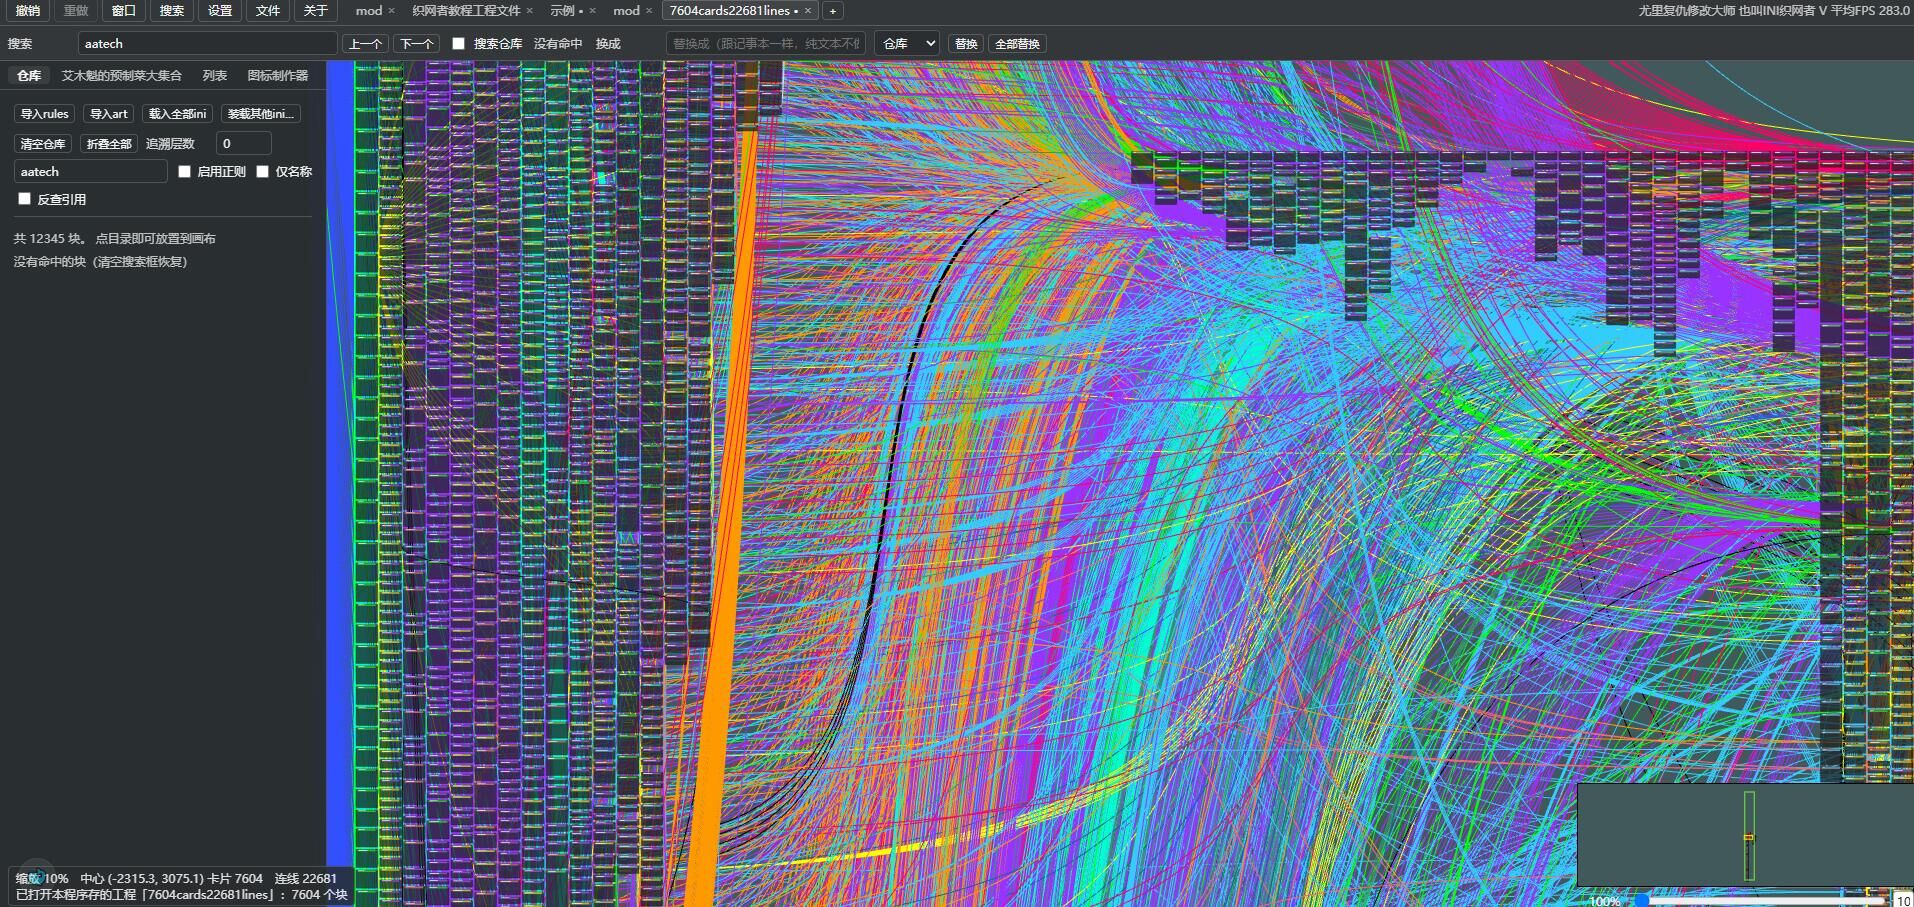
Task: Click the zoom value box showing 10
Action: coord(1902,900)
